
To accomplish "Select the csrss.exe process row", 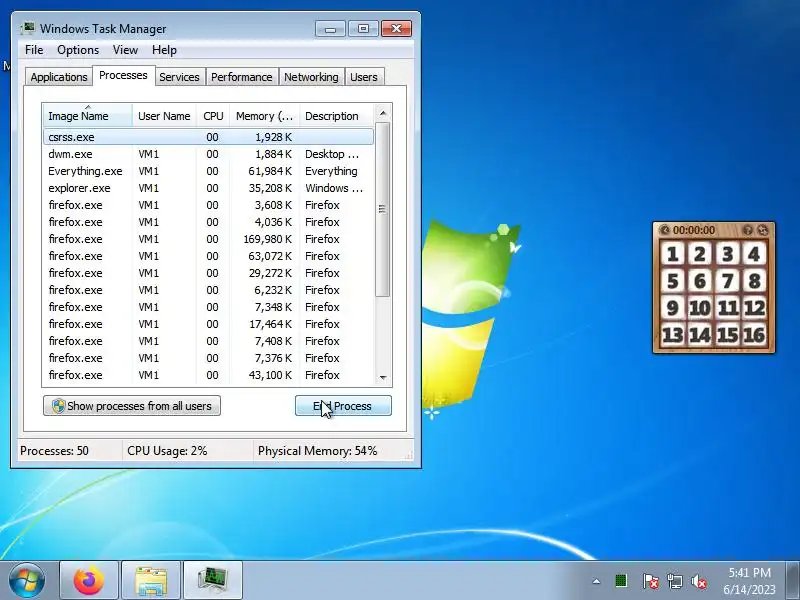I will tap(209, 137).
